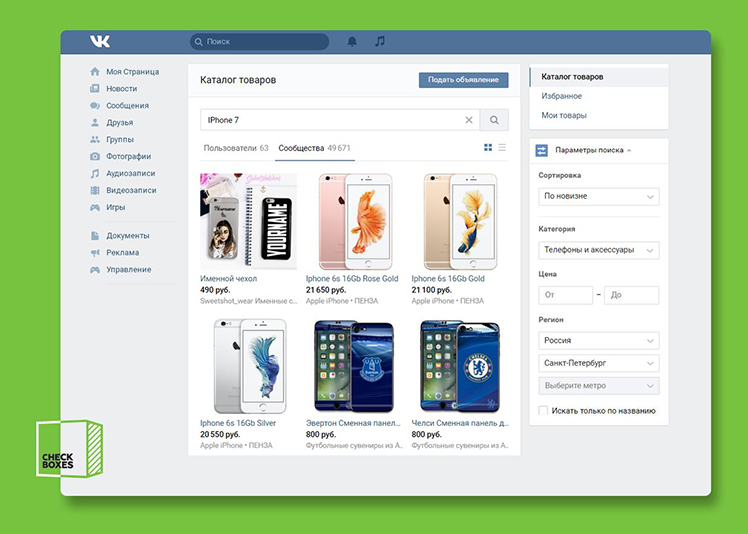748x534 pixels.
Task: Click the Silver iPhone thumbnail
Action: (250, 366)
